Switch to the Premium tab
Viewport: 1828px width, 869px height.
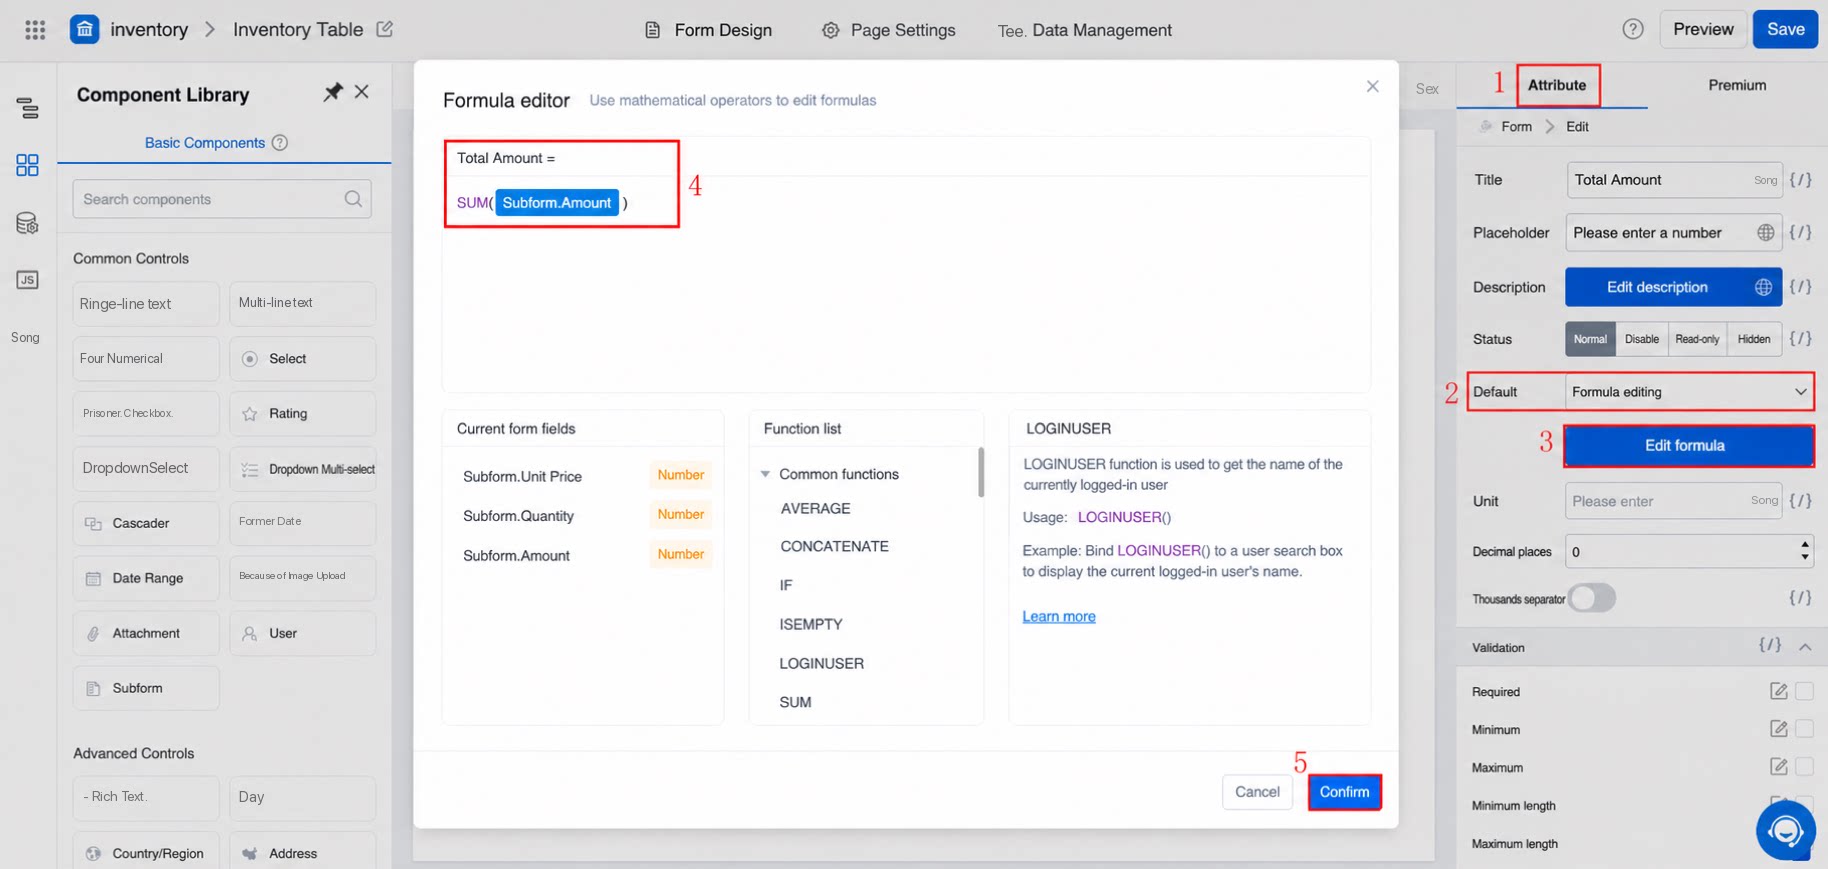(x=1737, y=85)
